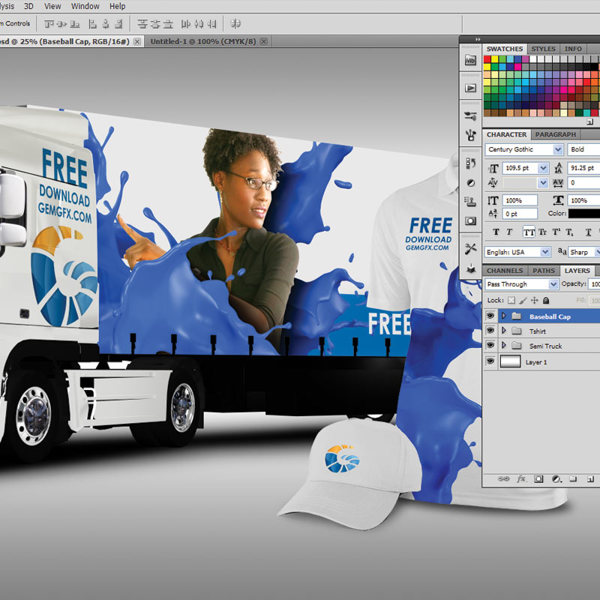Toggle Lock position move icon
This screenshot has width=600, height=600.
pos(535,300)
